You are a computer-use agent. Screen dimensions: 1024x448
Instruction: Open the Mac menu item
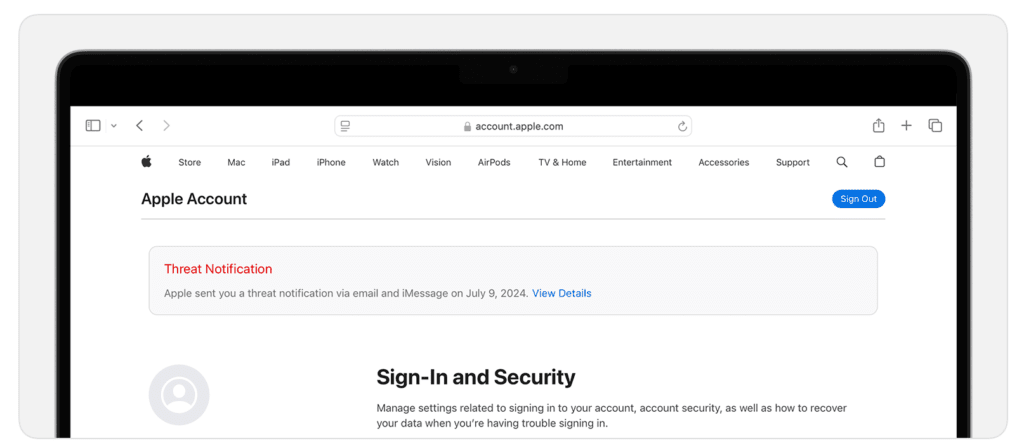pos(236,163)
